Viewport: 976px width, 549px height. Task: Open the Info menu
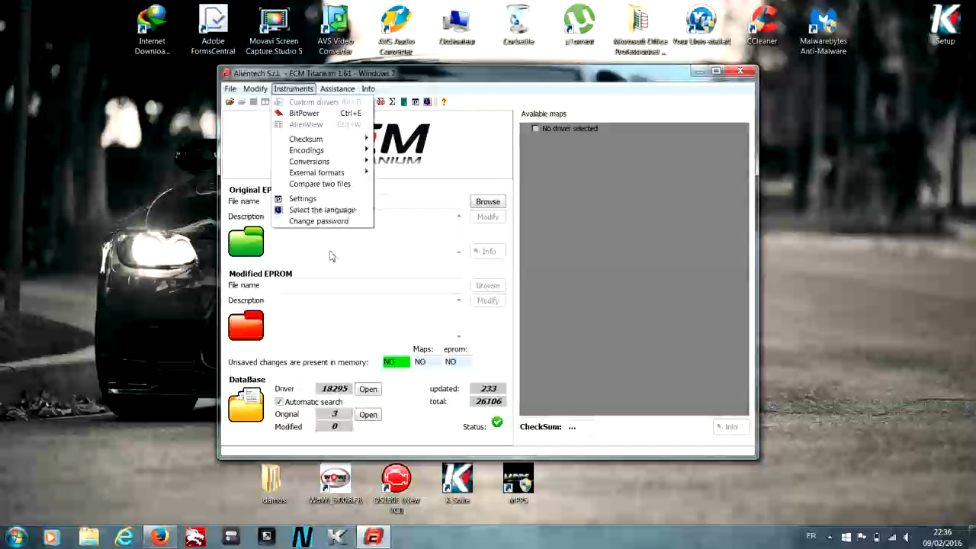point(368,89)
